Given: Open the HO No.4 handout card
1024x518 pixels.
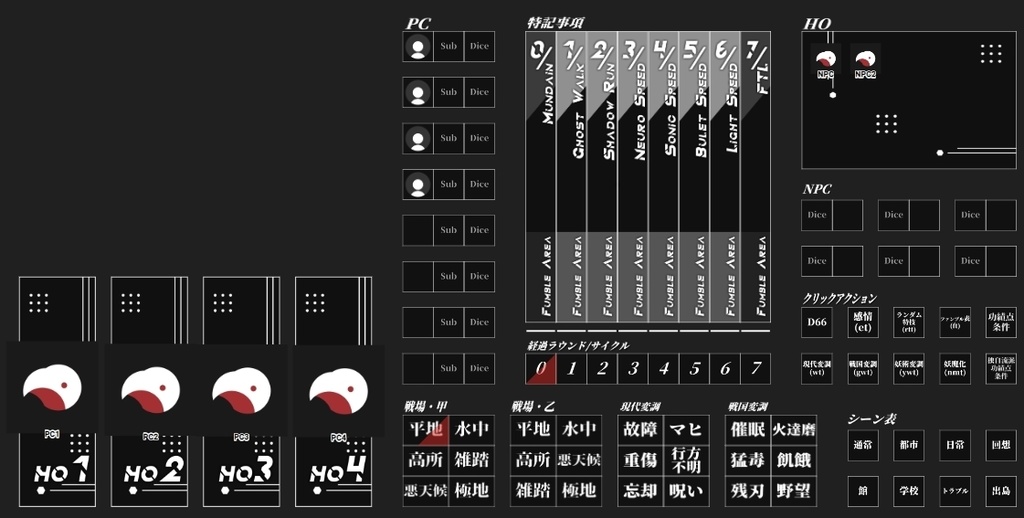Looking at the screenshot, I should (x=334, y=391).
